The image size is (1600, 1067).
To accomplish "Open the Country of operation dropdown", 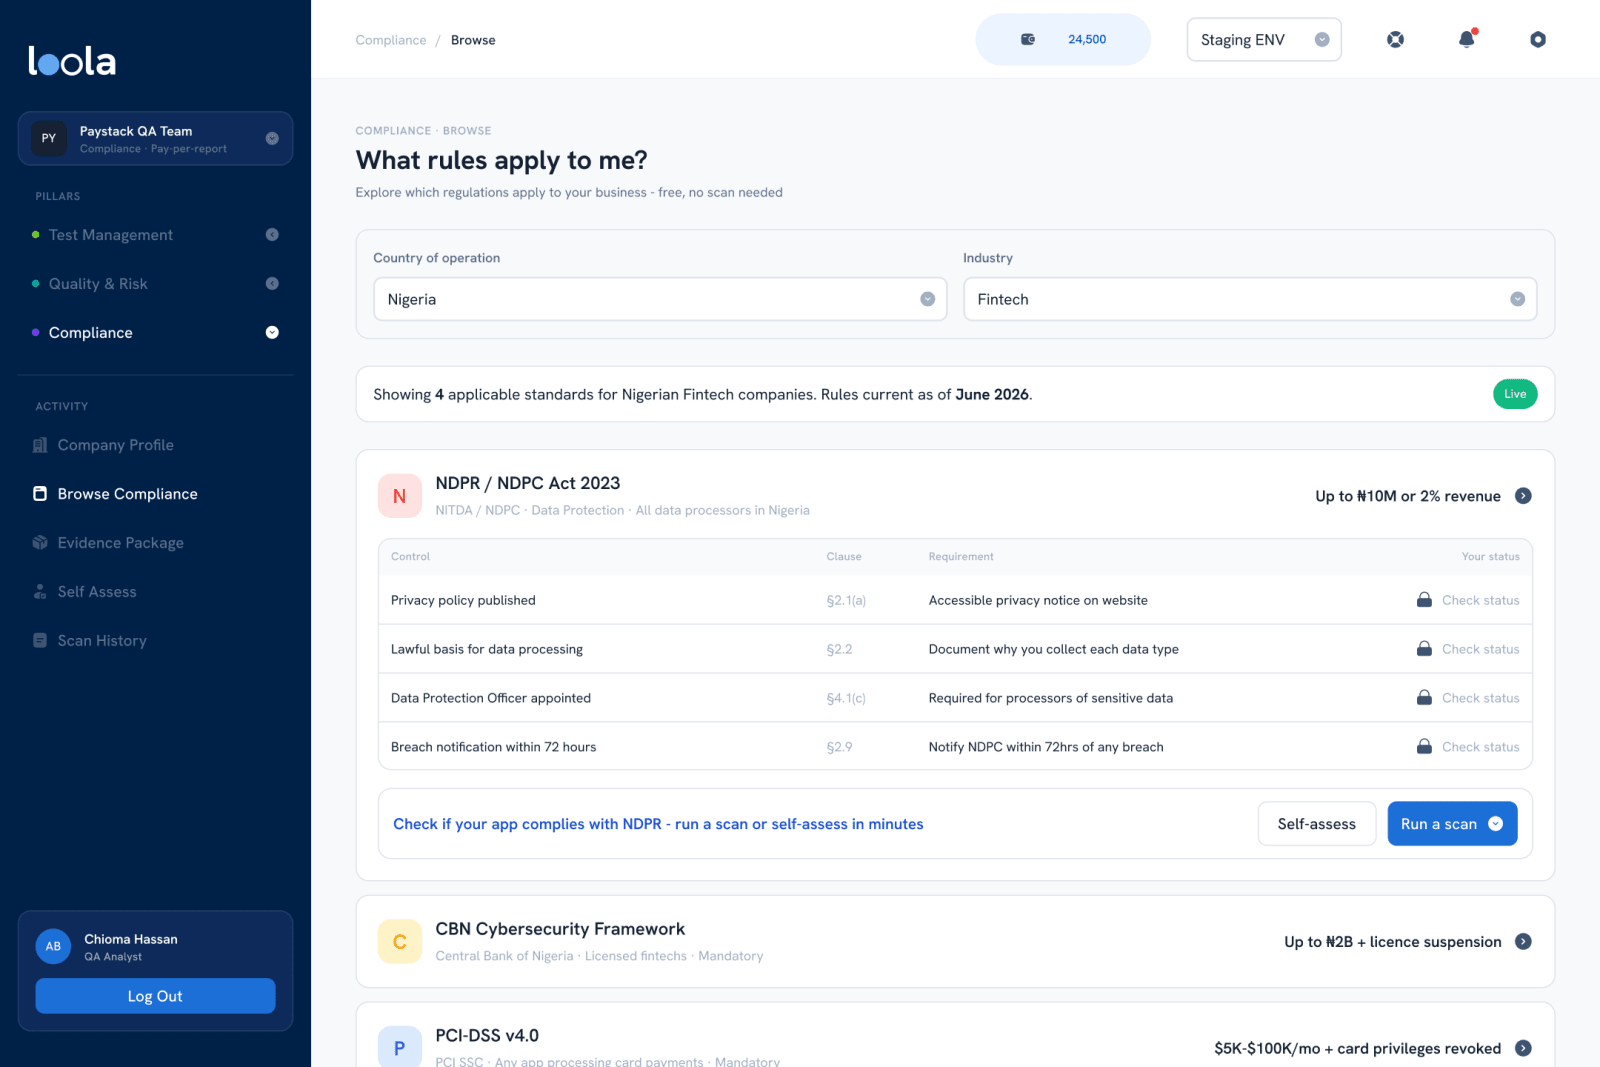I will pyautogui.click(x=660, y=299).
